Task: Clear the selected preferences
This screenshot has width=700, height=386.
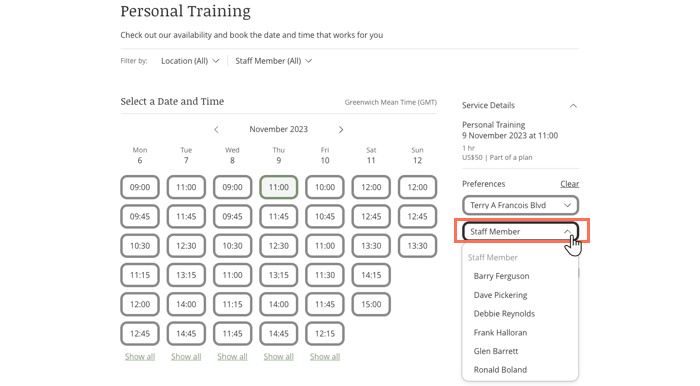Action: coord(570,184)
